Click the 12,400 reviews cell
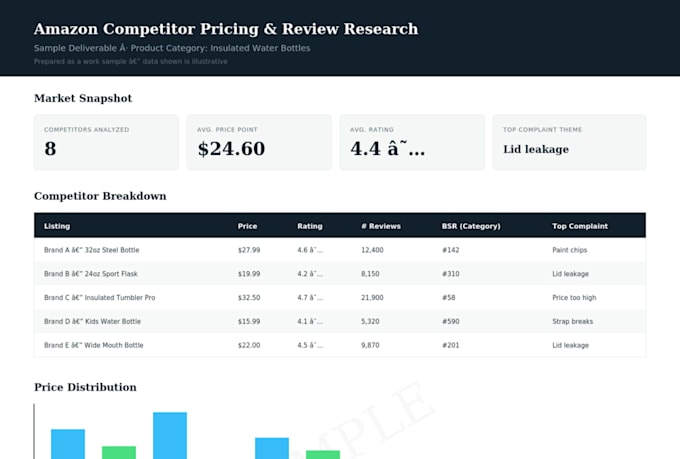 372,250
